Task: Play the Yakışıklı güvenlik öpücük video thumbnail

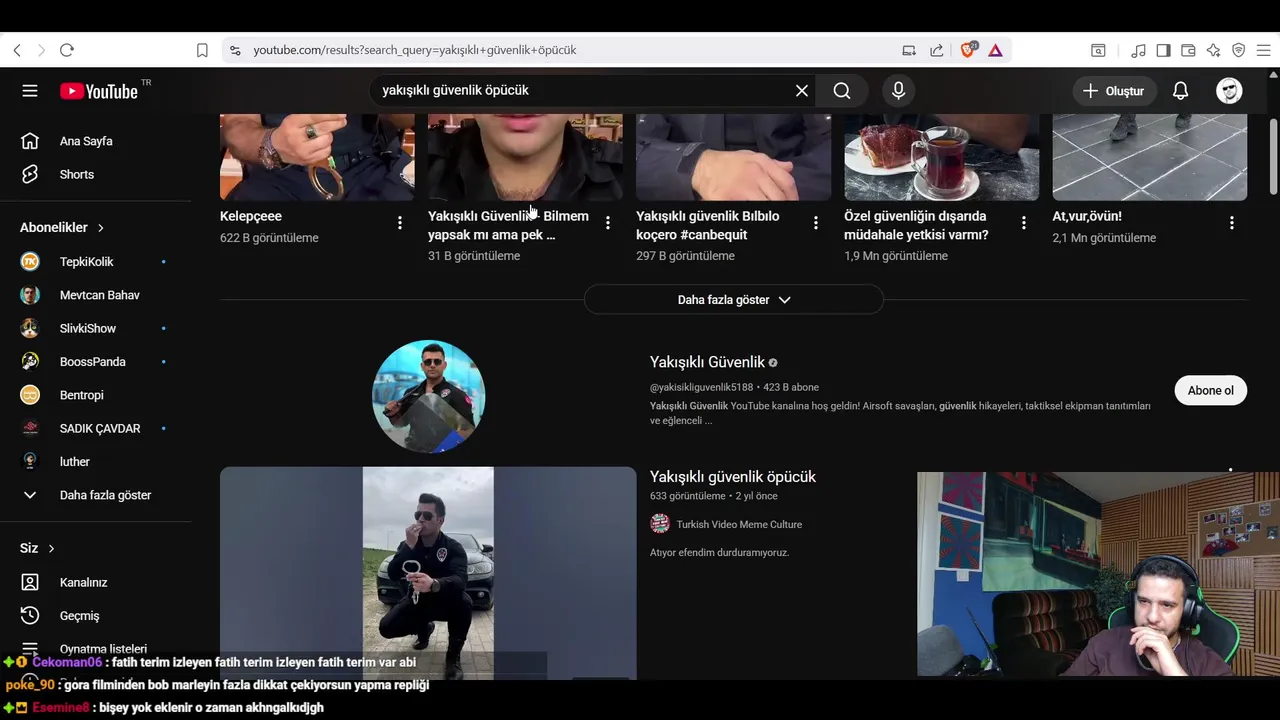Action: 428,573
